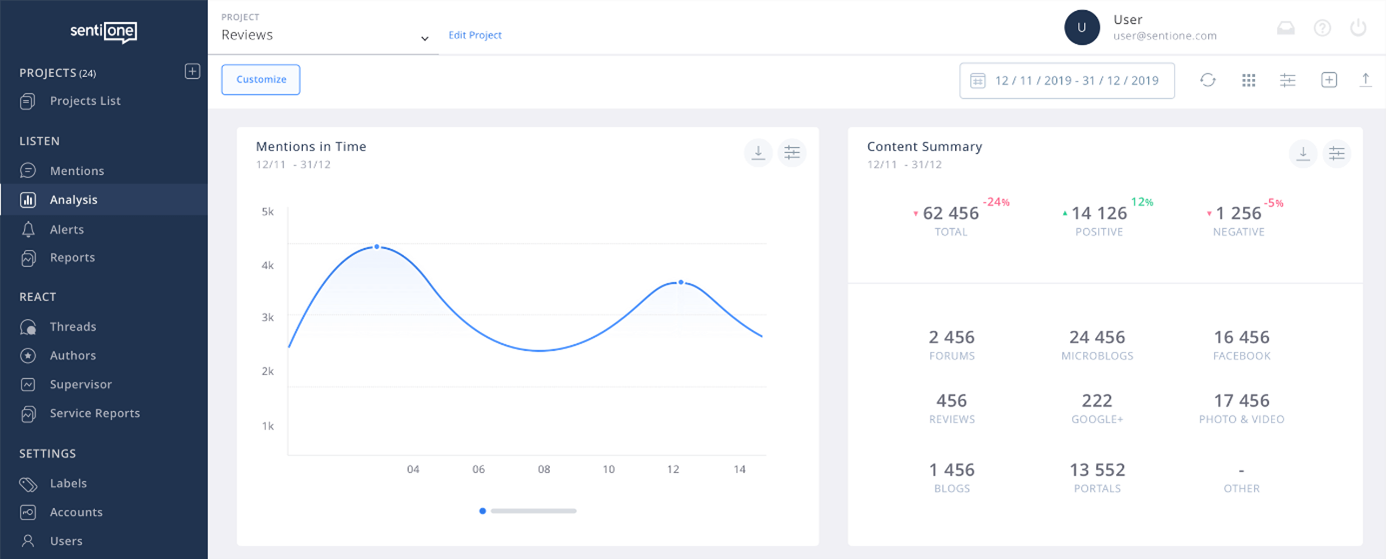This screenshot has height=559, width=1386.
Task: Click the peak data point on chart
Action: pos(376,246)
